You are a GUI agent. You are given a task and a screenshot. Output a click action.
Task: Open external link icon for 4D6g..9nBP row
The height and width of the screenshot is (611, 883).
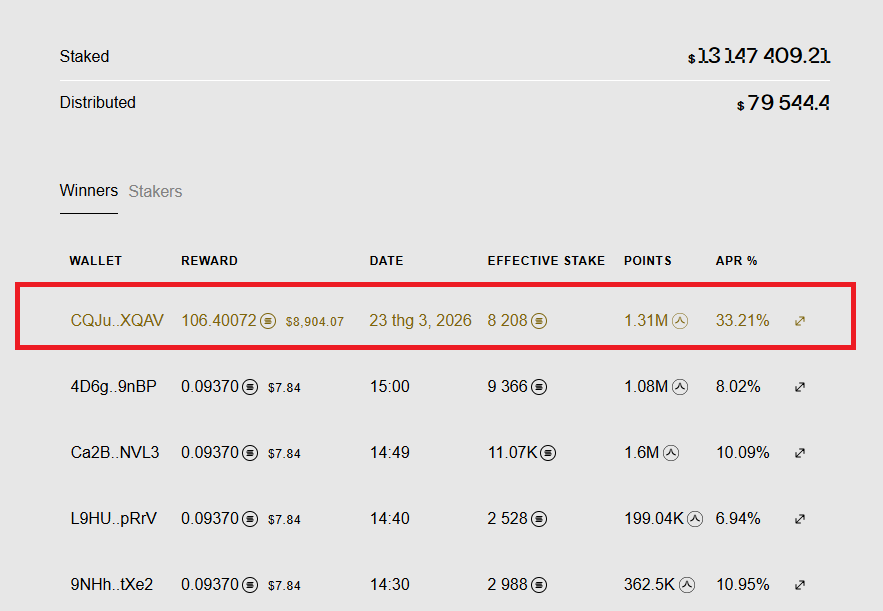point(800,387)
